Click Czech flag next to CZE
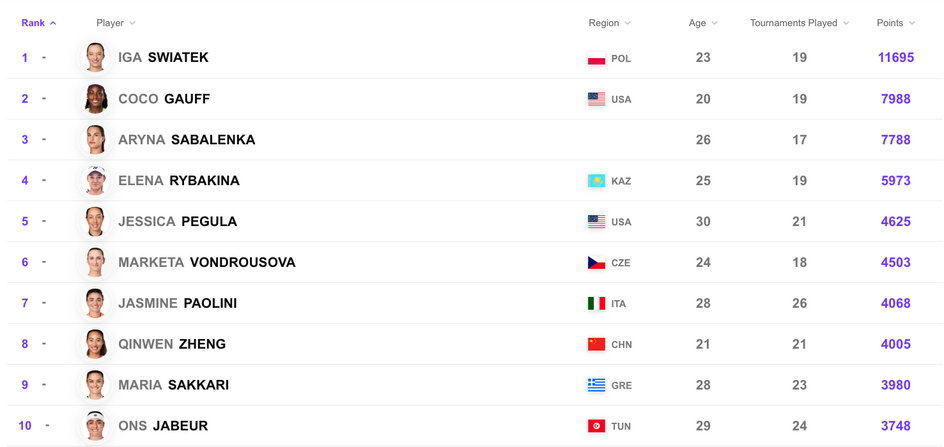This screenshot has height=447, width=944. click(596, 263)
